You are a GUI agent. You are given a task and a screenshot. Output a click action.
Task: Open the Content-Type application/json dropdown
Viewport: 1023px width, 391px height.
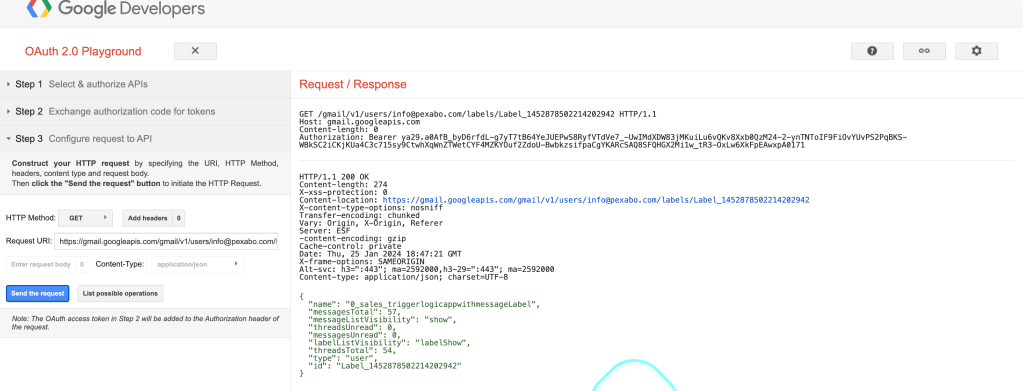195,264
